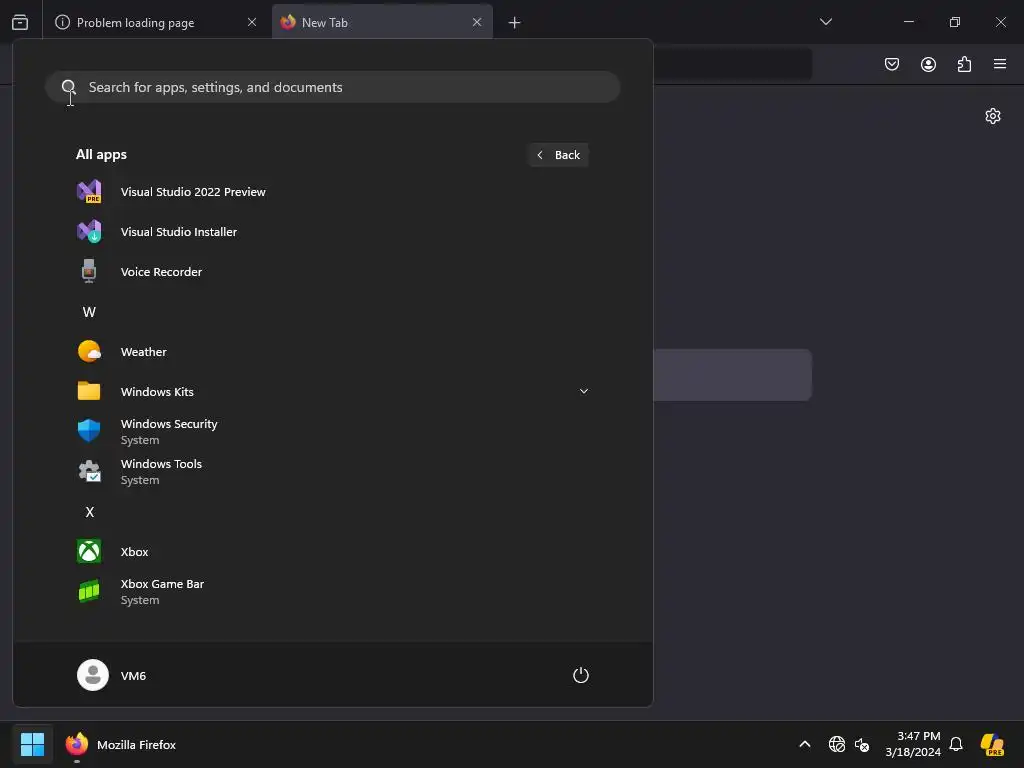Close the Problem loading page tab
1024x768 pixels.
[x=251, y=22]
